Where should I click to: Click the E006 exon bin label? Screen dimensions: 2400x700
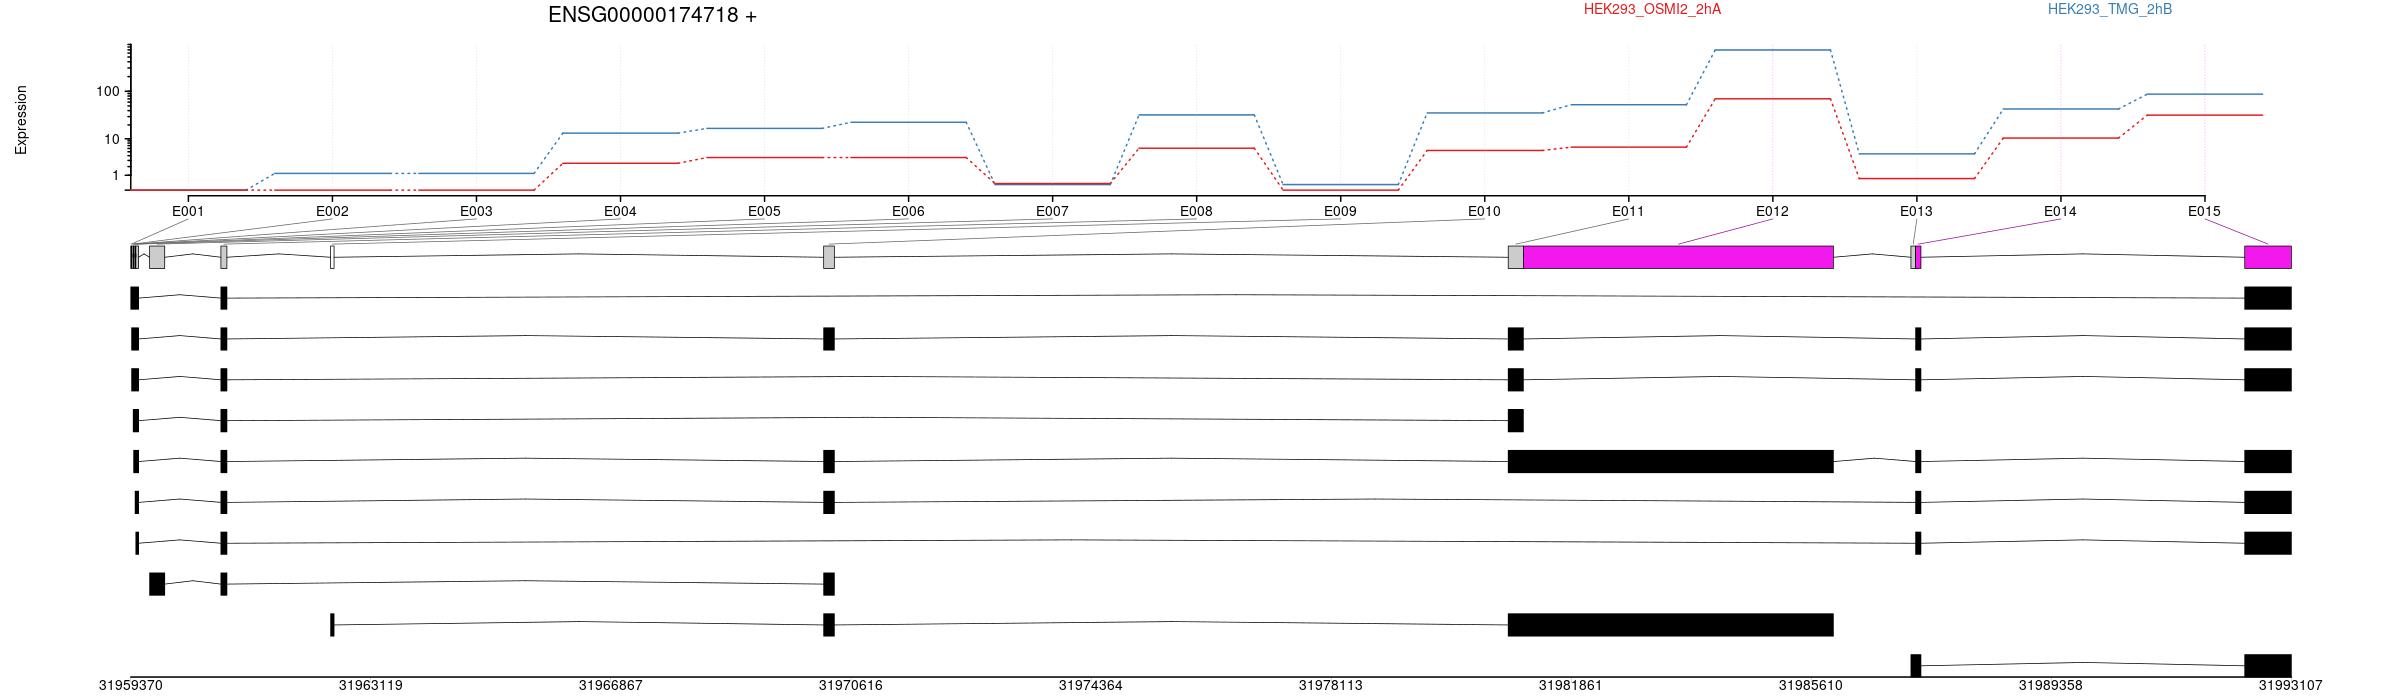pyautogui.click(x=908, y=211)
